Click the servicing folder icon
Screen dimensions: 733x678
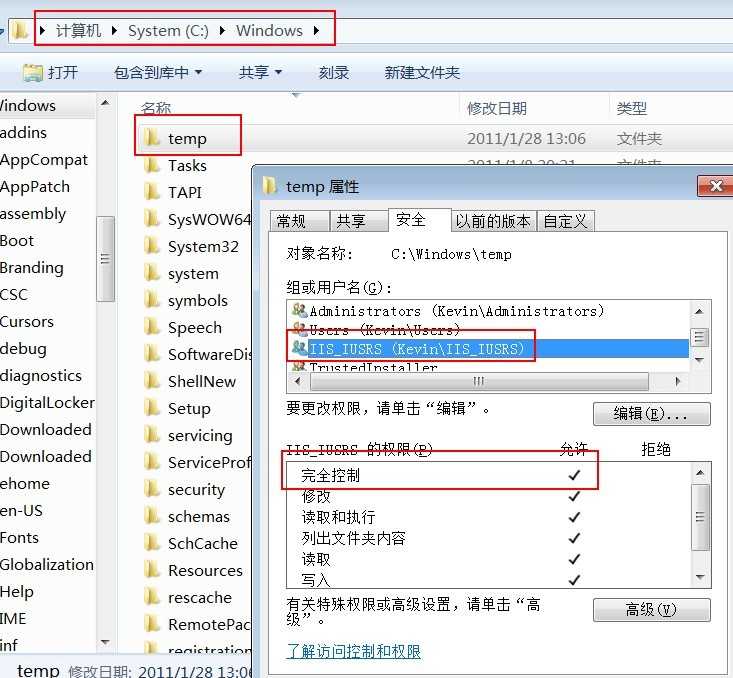point(152,435)
